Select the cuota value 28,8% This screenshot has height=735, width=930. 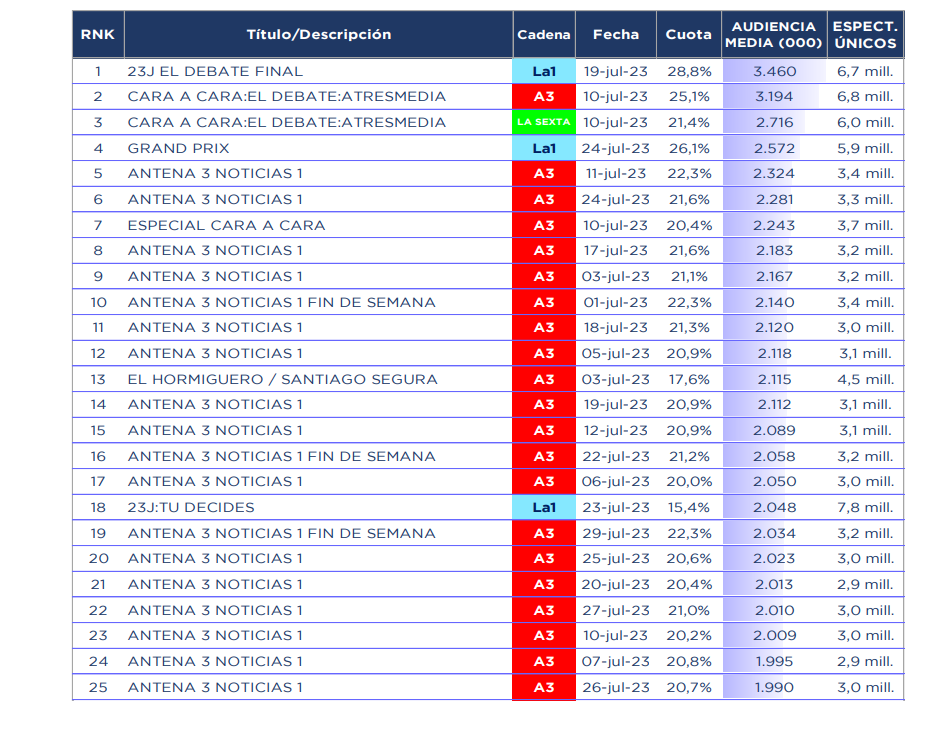click(689, 72)
